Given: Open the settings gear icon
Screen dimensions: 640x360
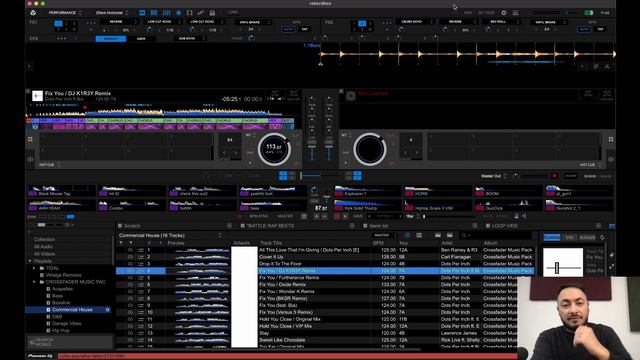Looking at the screenshot, I should click(x=504, y=13).
